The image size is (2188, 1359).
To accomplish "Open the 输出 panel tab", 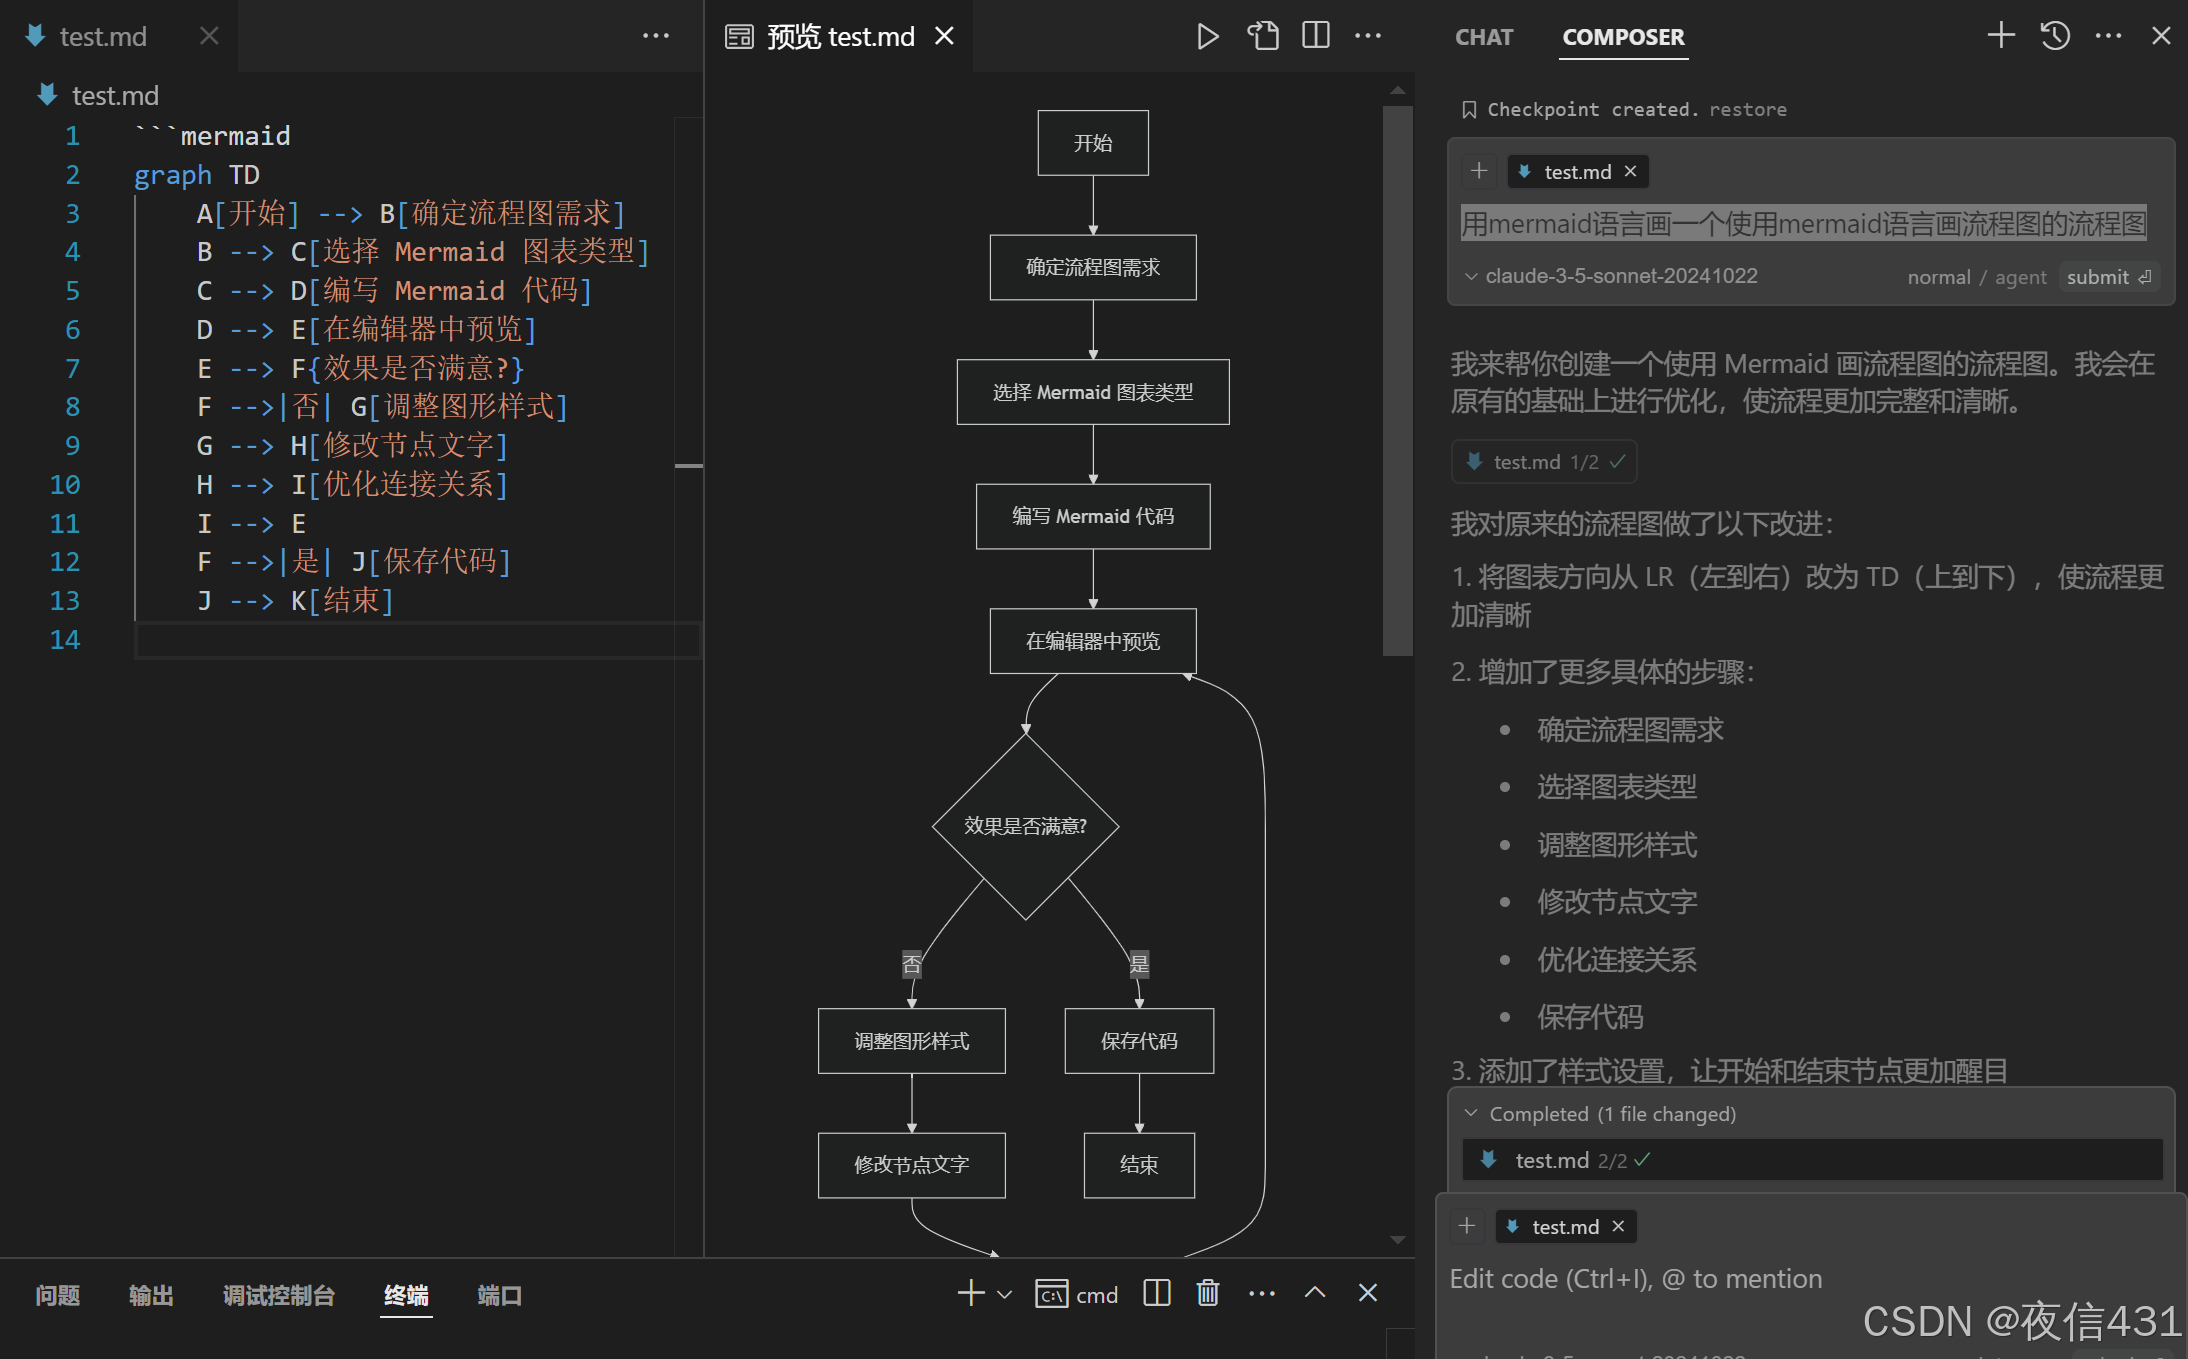I will [151, 1296].
